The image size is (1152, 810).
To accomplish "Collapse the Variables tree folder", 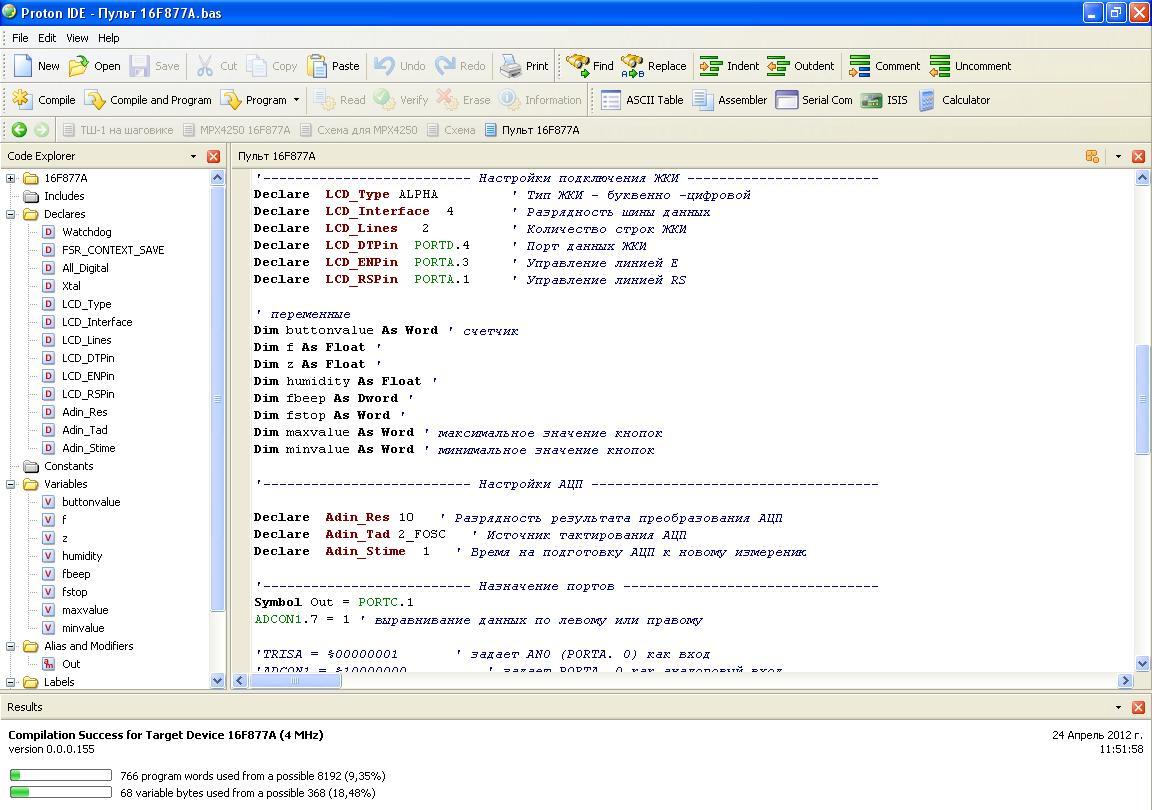I will click(x=11, y=484).
